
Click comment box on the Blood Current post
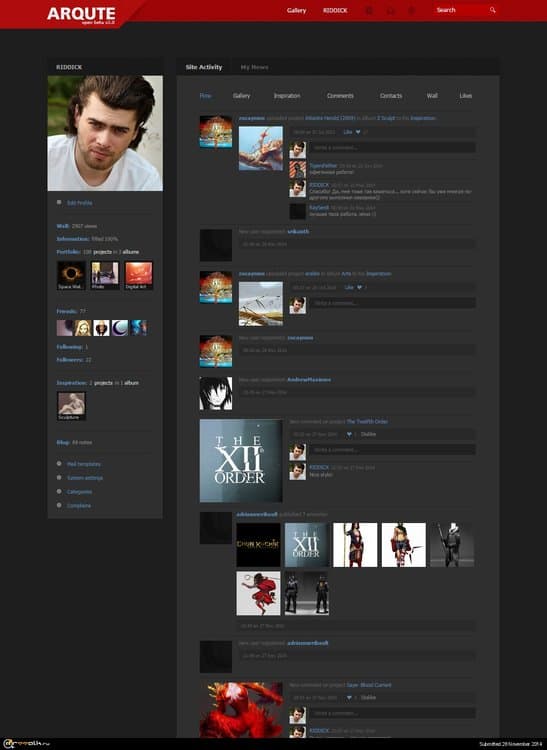pyautogui.click(x=392, y=713)
